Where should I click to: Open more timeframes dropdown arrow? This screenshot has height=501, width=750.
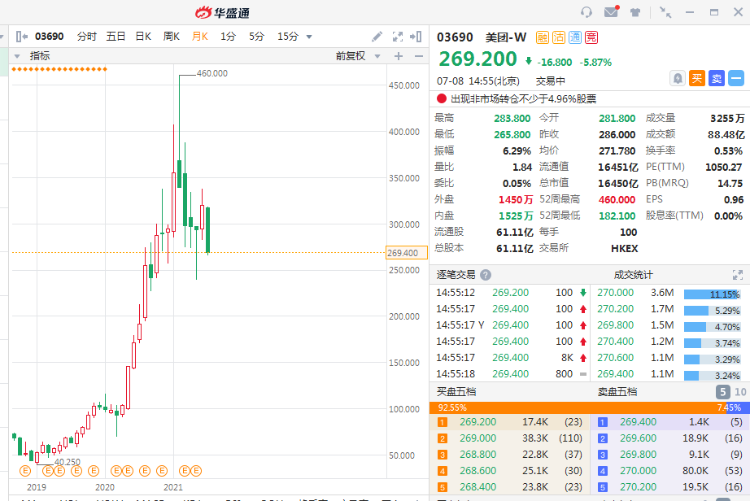pyautogui.click(x=309, y=37)
